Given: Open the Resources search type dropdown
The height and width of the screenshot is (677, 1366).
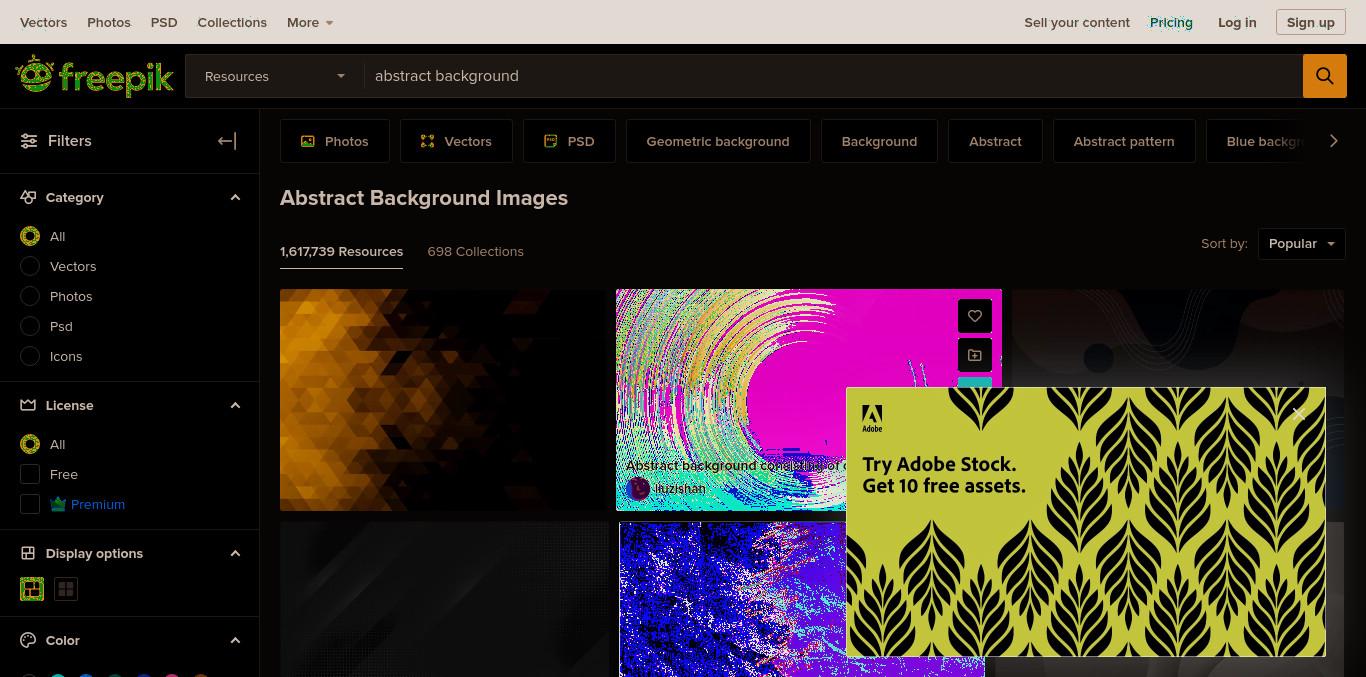Looking at the screenshot, I should coord(274,76).
